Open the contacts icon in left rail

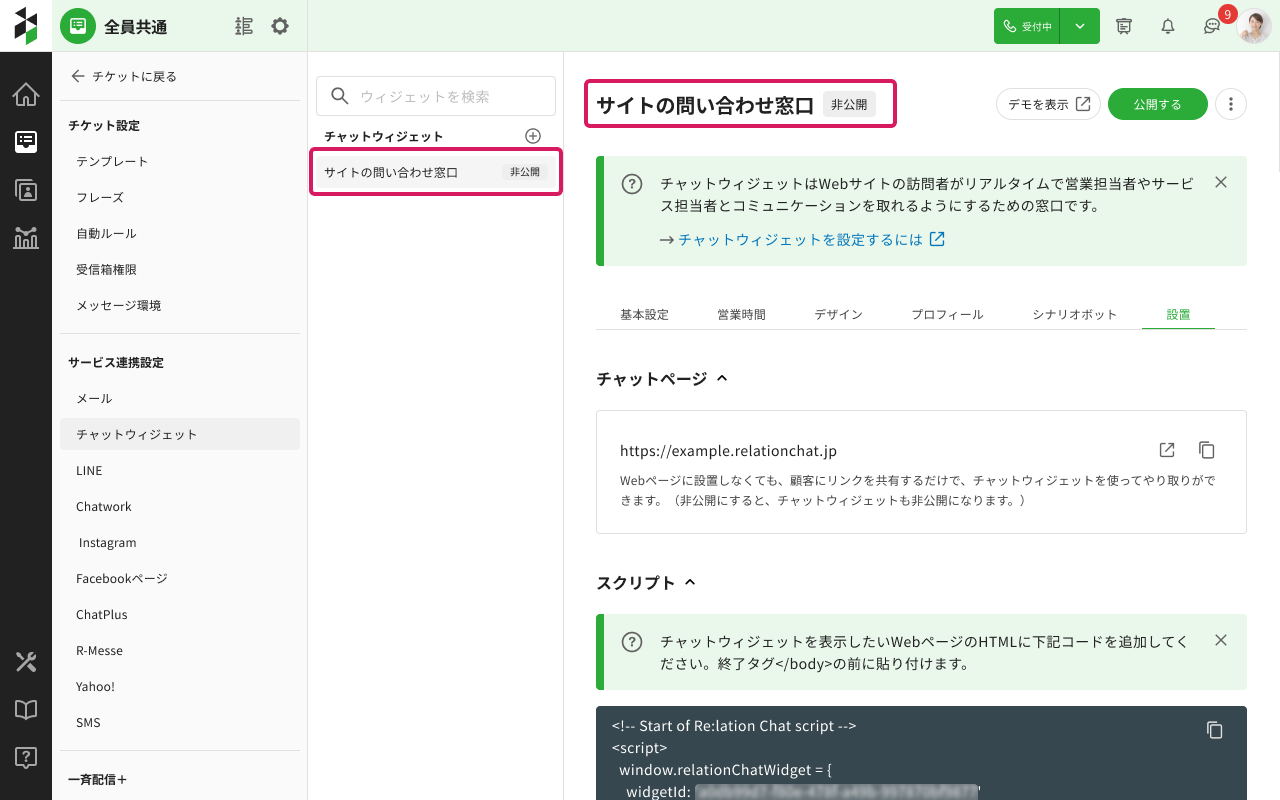[x=26, y=190]
